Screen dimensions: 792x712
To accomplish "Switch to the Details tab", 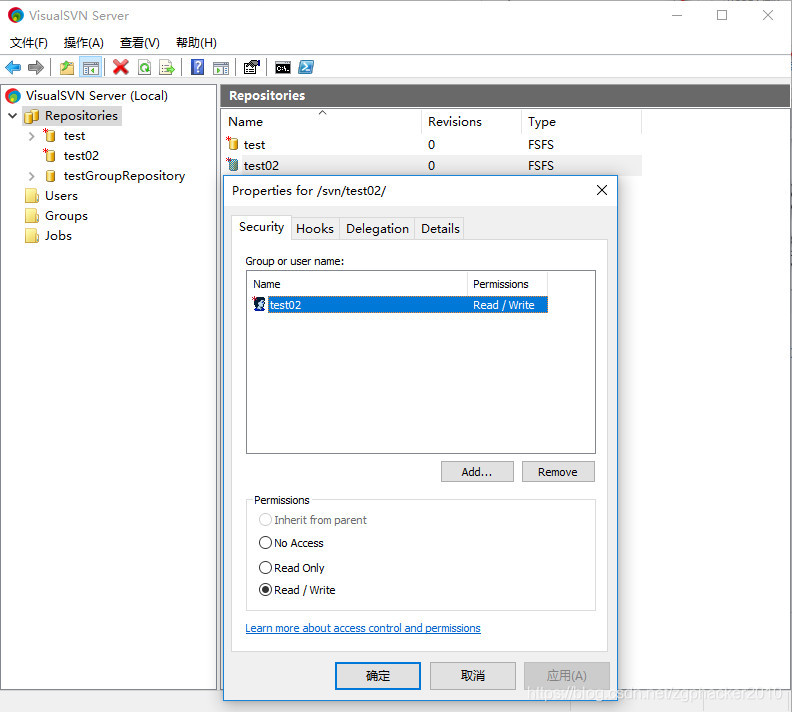I will (440, 229).
